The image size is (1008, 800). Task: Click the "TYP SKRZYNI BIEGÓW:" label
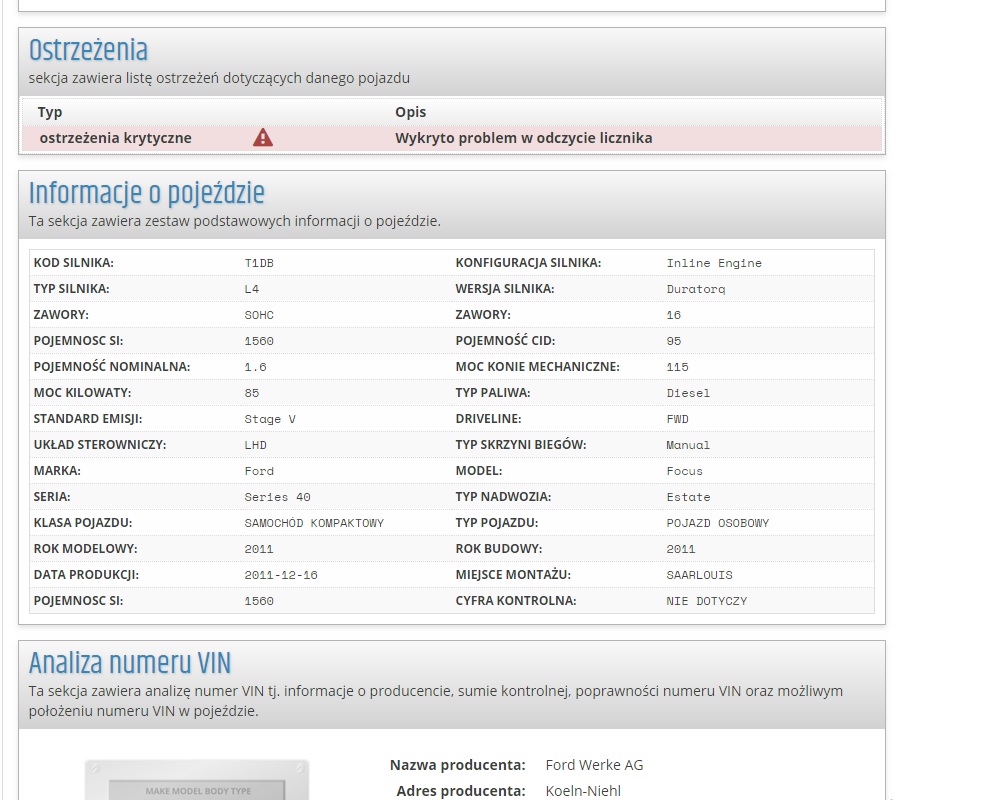click(x=521, y=445)
